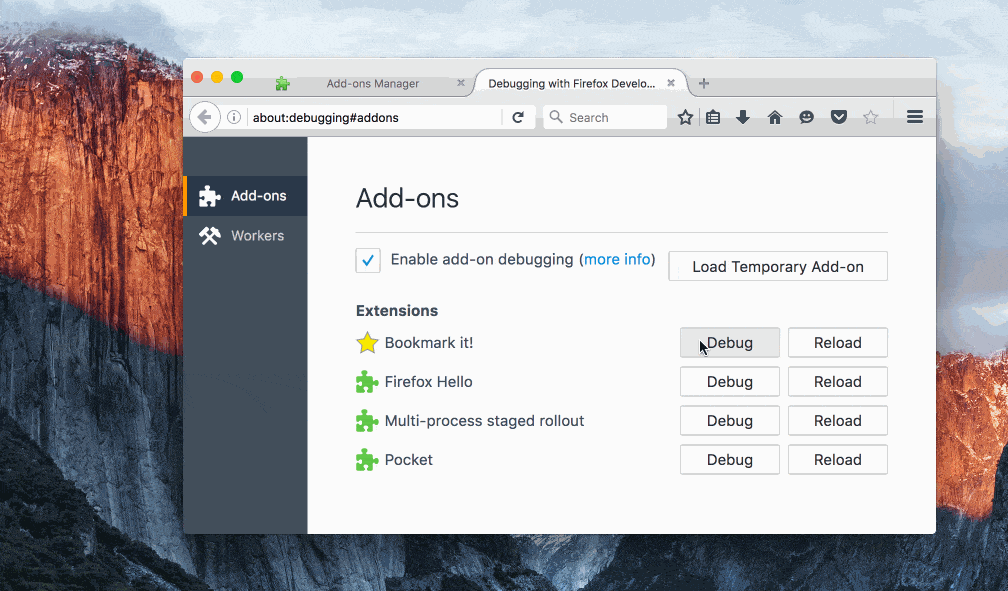
Task: Open the hamburger menu
Action: point(915,117)
